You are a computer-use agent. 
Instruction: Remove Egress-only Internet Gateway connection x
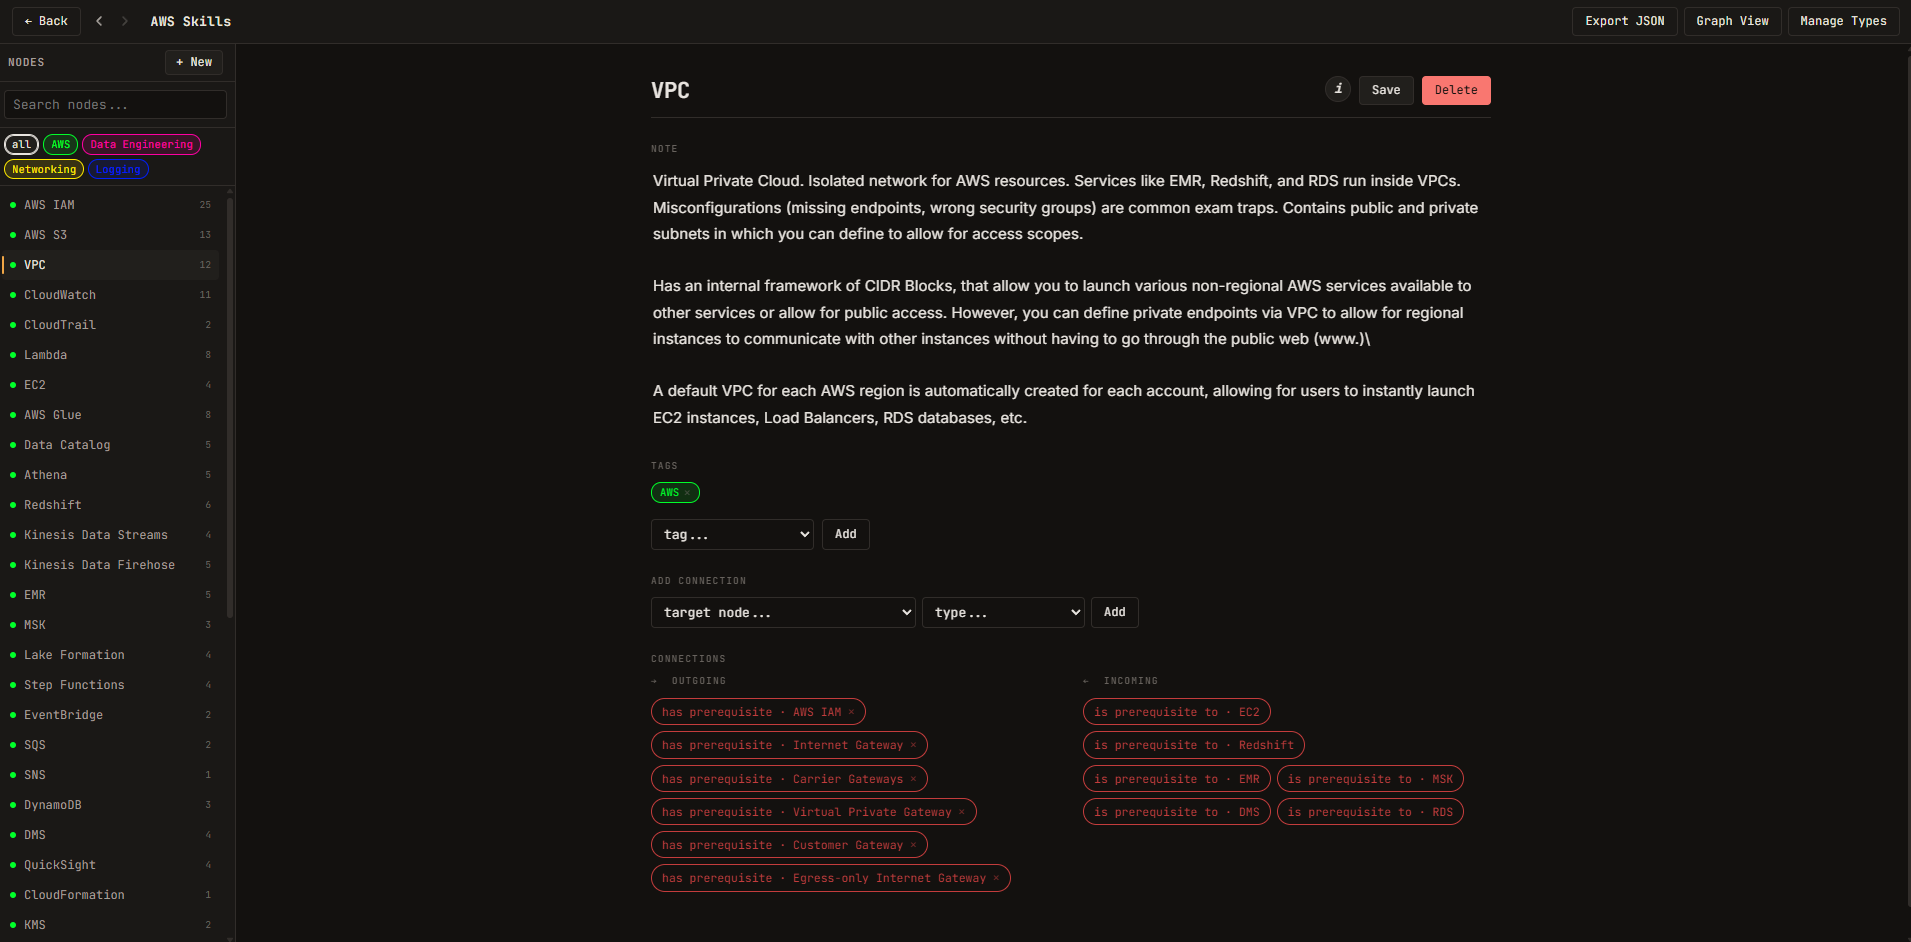(996, 878)
